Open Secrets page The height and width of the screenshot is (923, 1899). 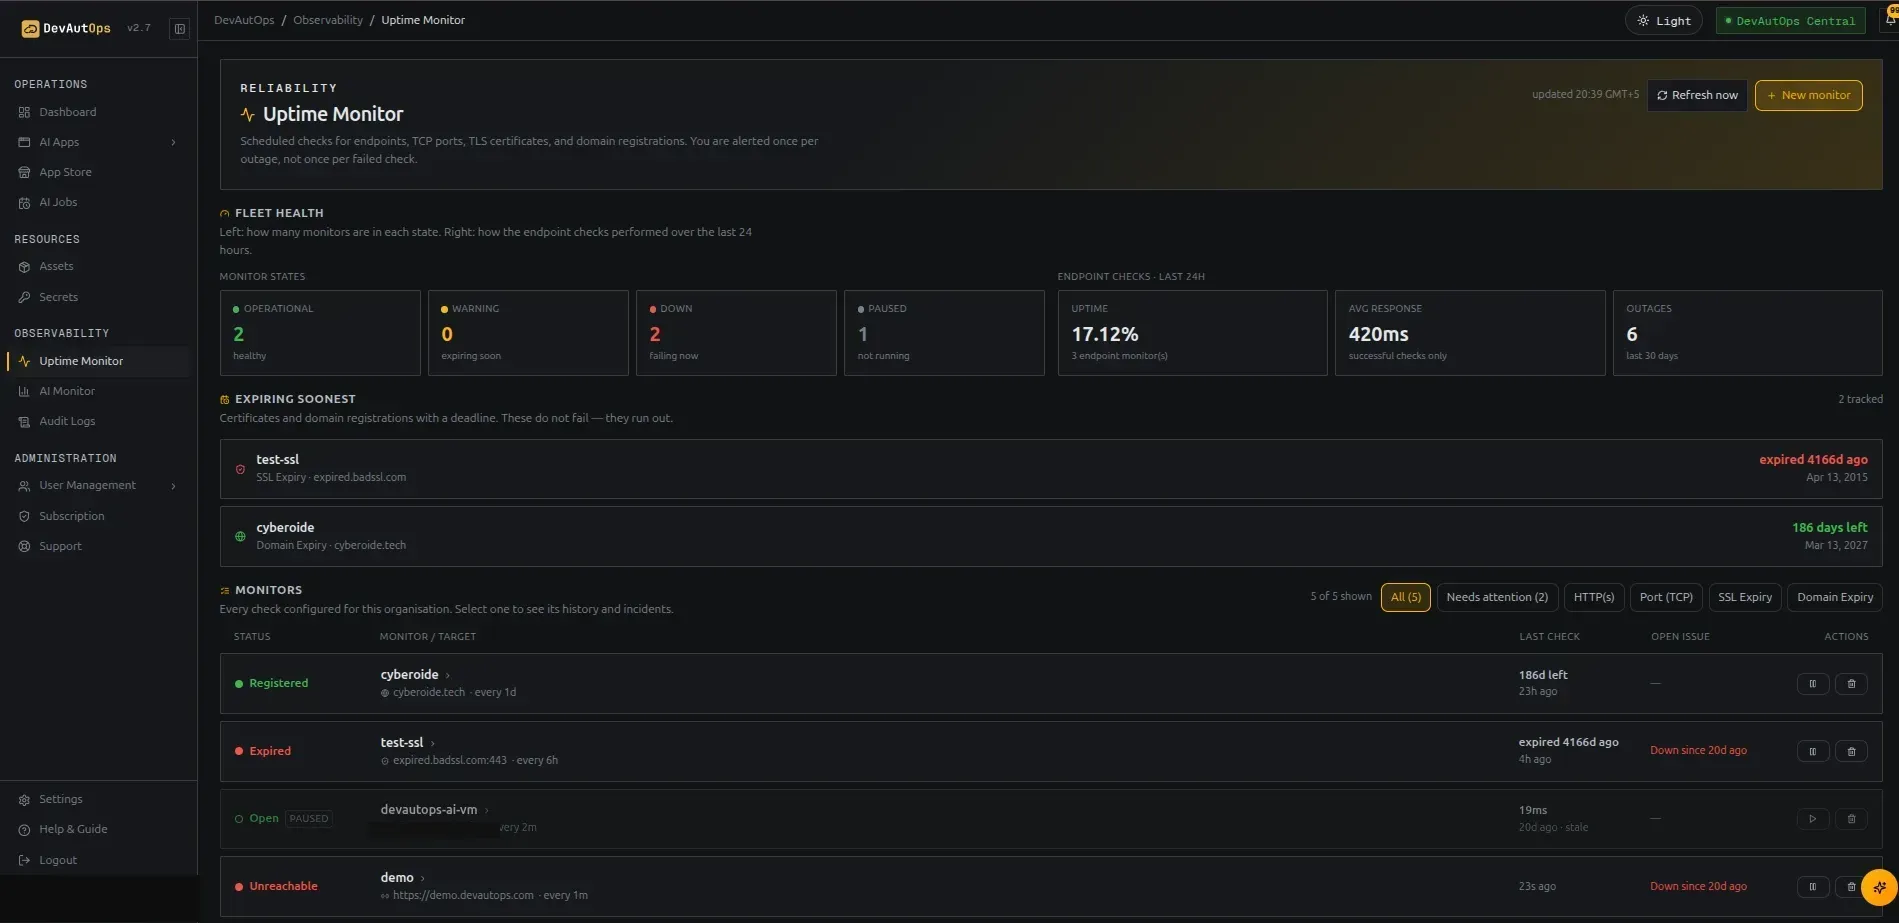coord(58,297)
